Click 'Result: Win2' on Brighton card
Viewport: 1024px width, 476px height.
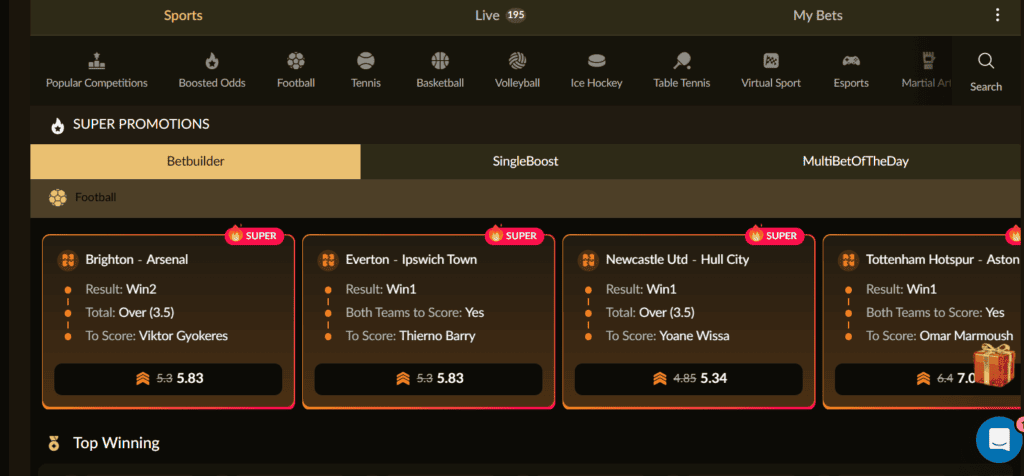(121, 289)
